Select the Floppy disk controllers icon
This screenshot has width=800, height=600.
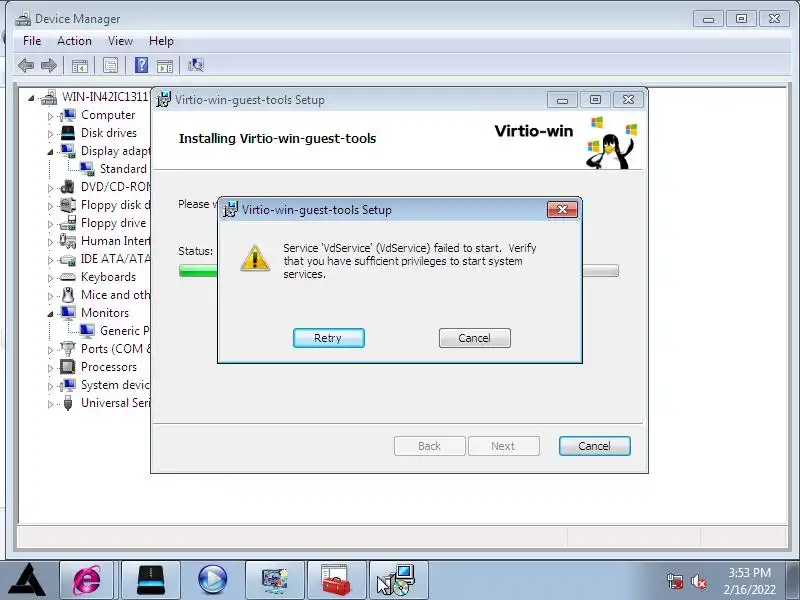pos(67,205)
